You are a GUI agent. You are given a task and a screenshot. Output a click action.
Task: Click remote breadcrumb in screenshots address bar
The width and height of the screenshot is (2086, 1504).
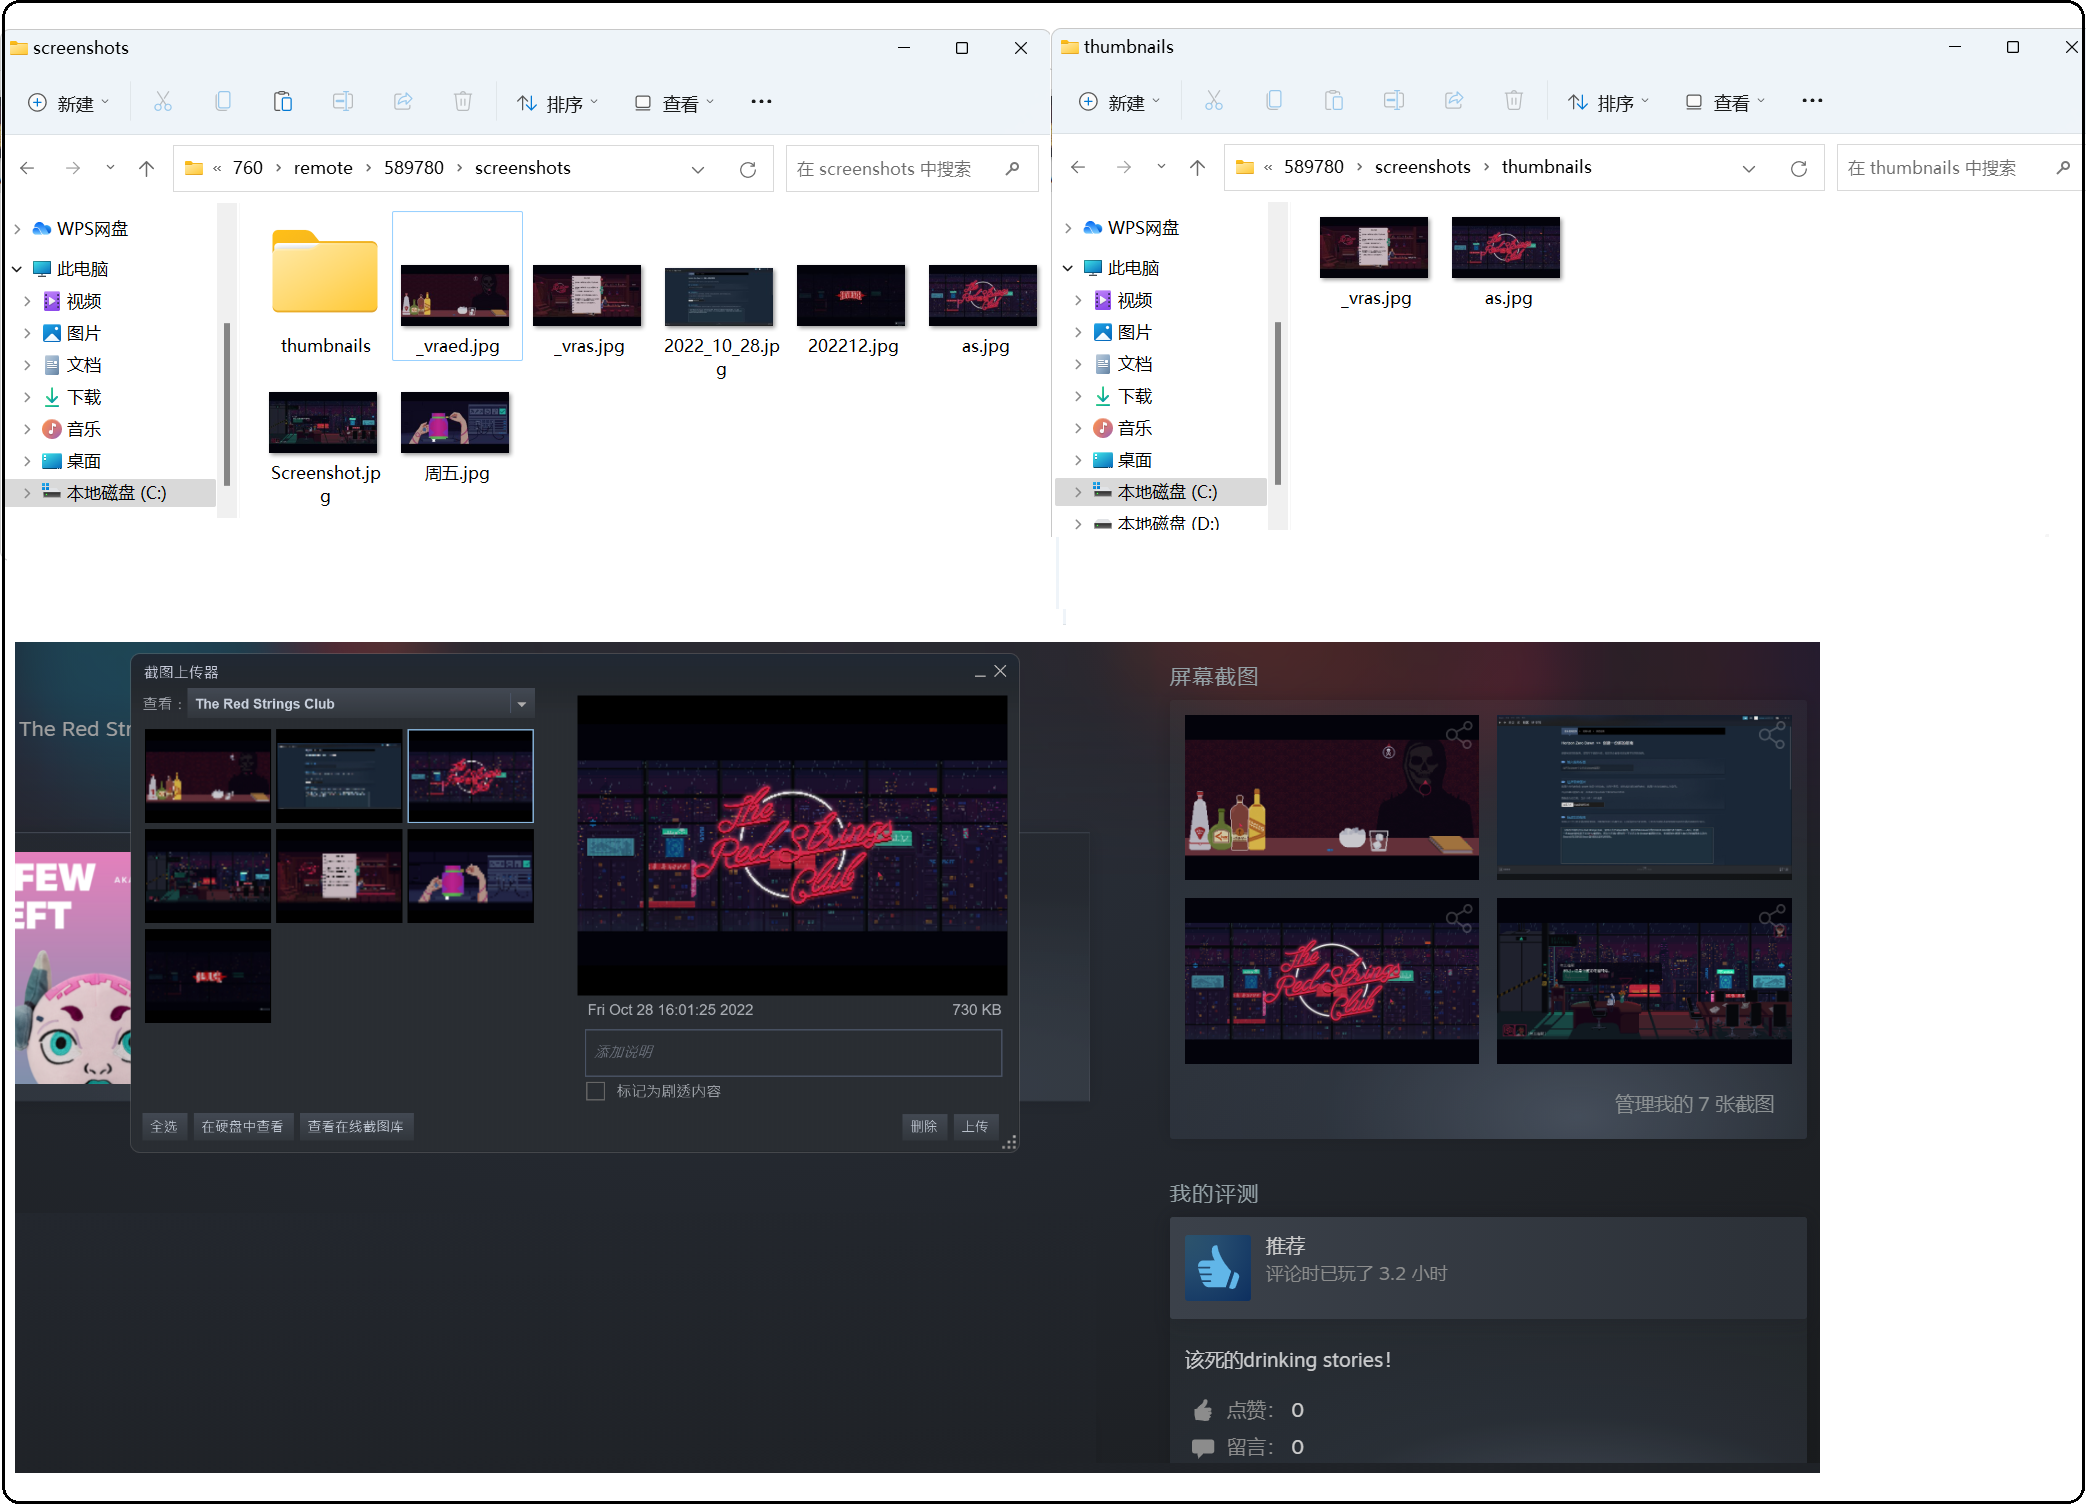point(323,168)
